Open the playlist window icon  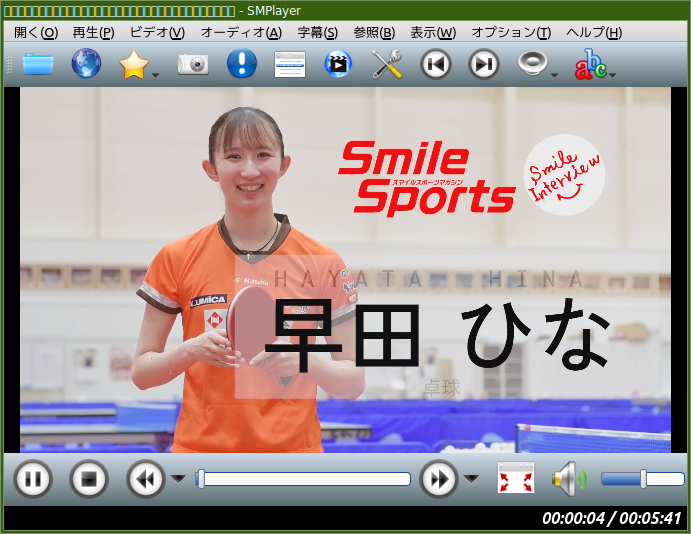(290, 64)
